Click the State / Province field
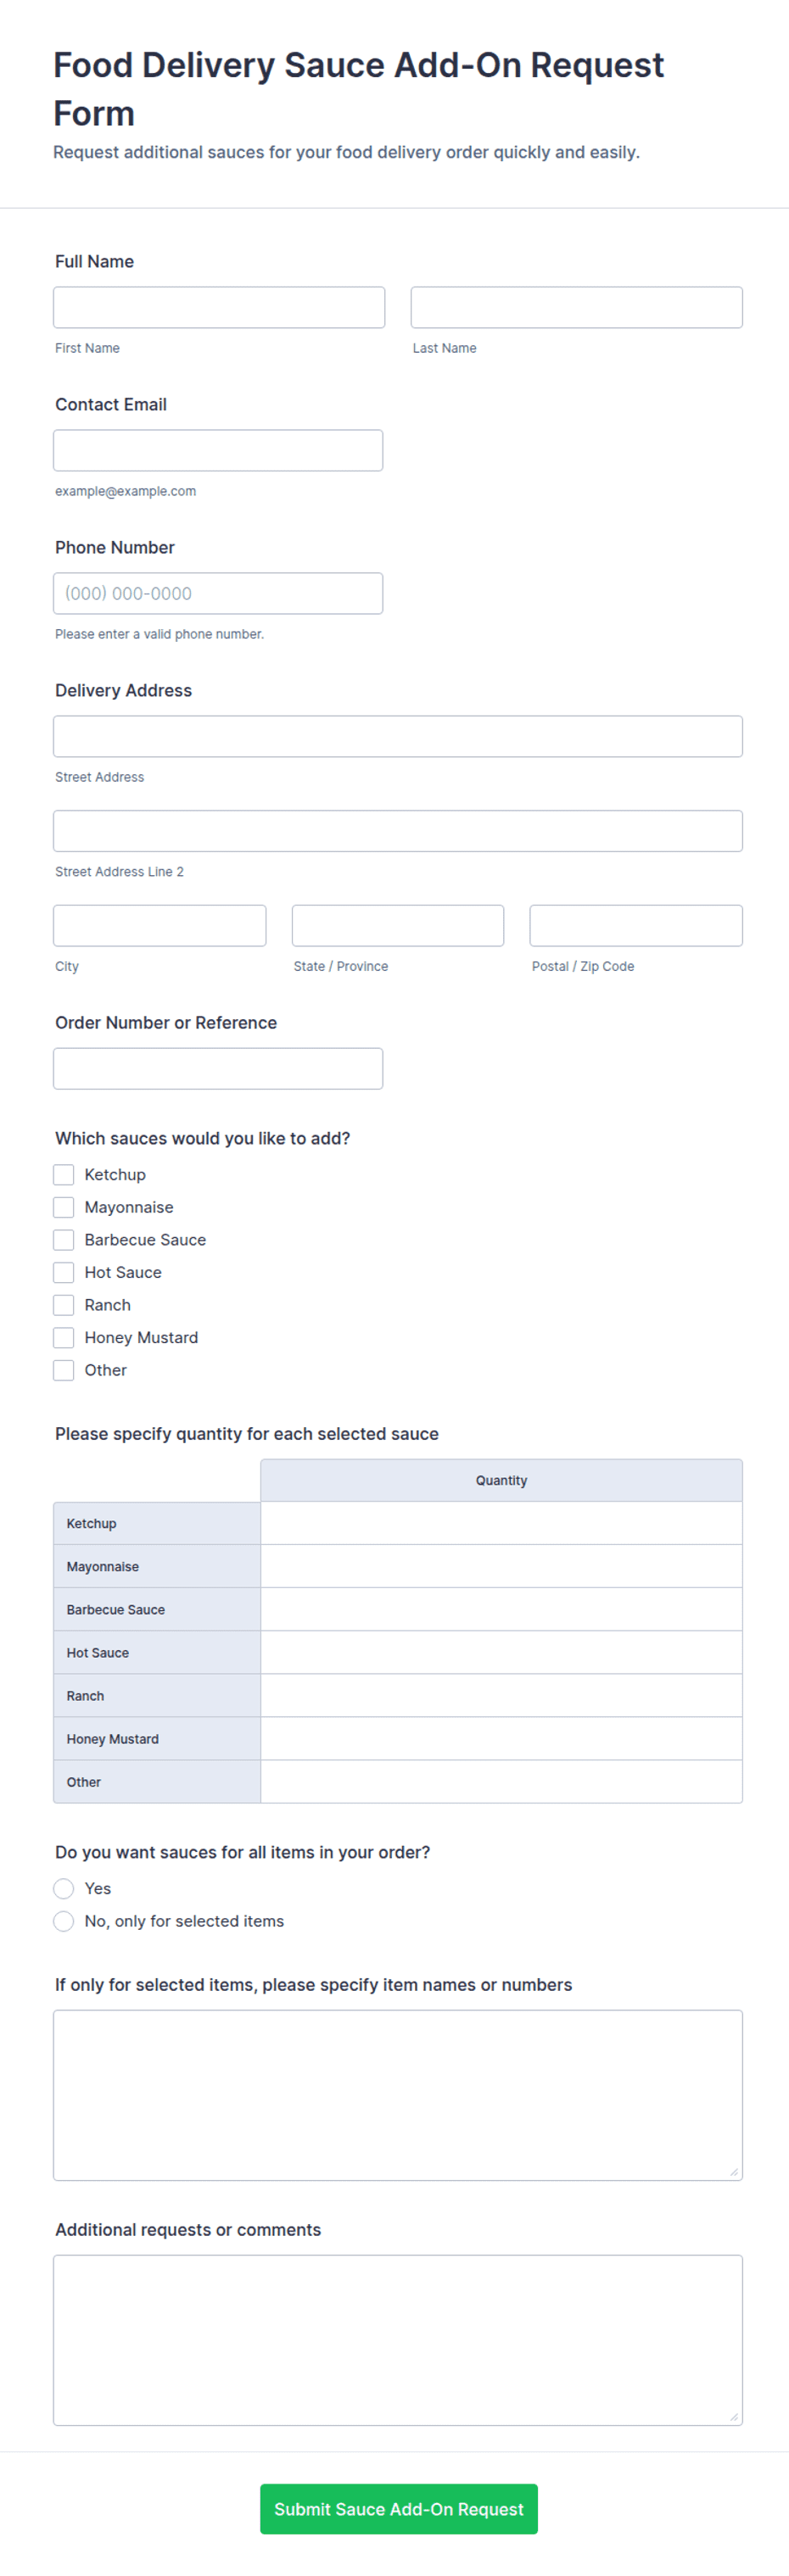This screenshot has height=2576, width=789. [x=398, y=925]
